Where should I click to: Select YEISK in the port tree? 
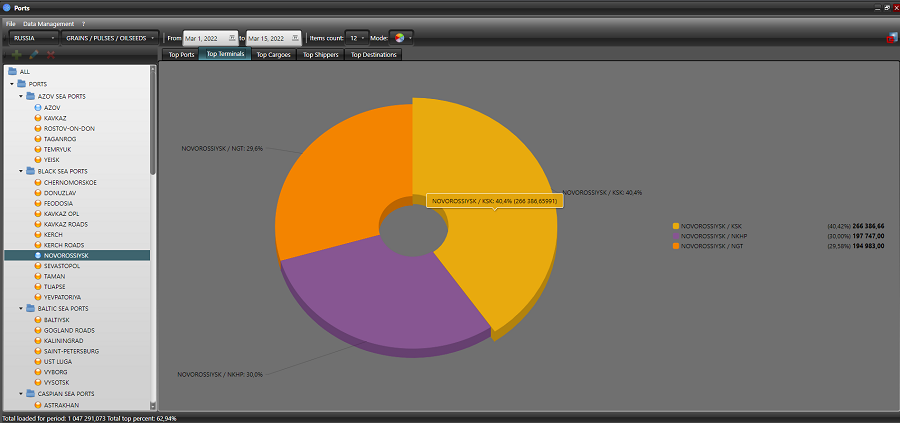[x=52, y=160]
